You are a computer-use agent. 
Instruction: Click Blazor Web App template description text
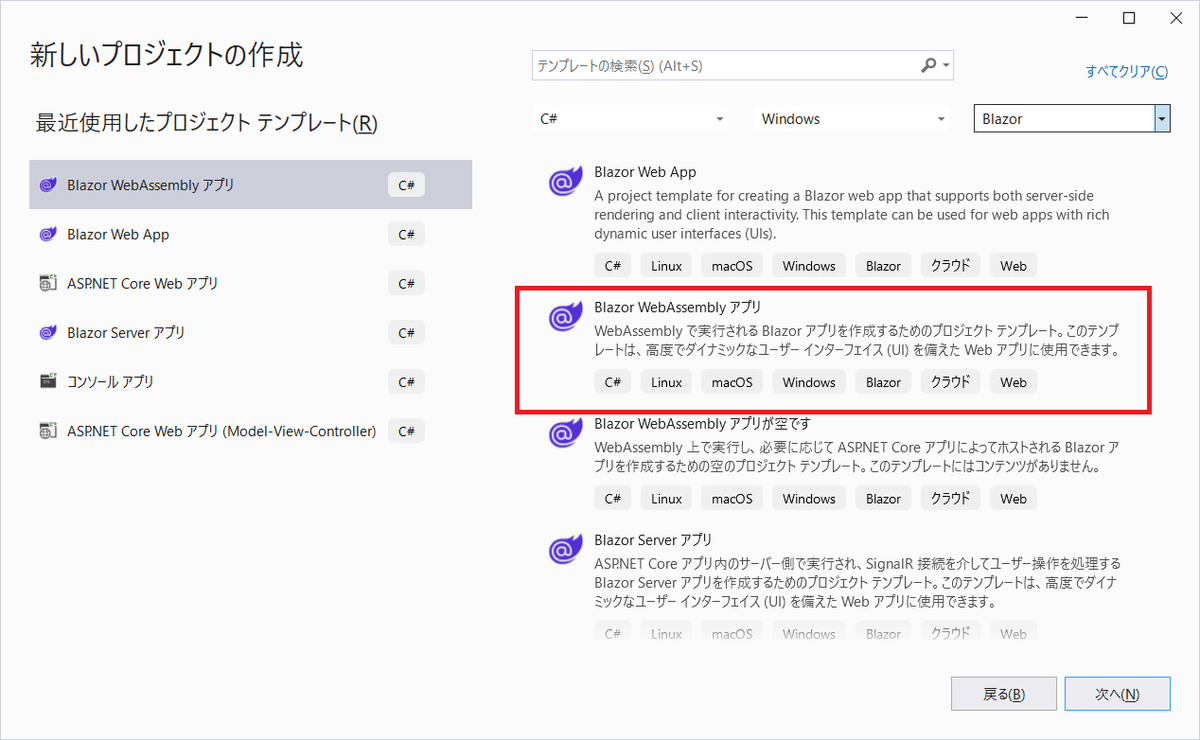pos(852,215)
